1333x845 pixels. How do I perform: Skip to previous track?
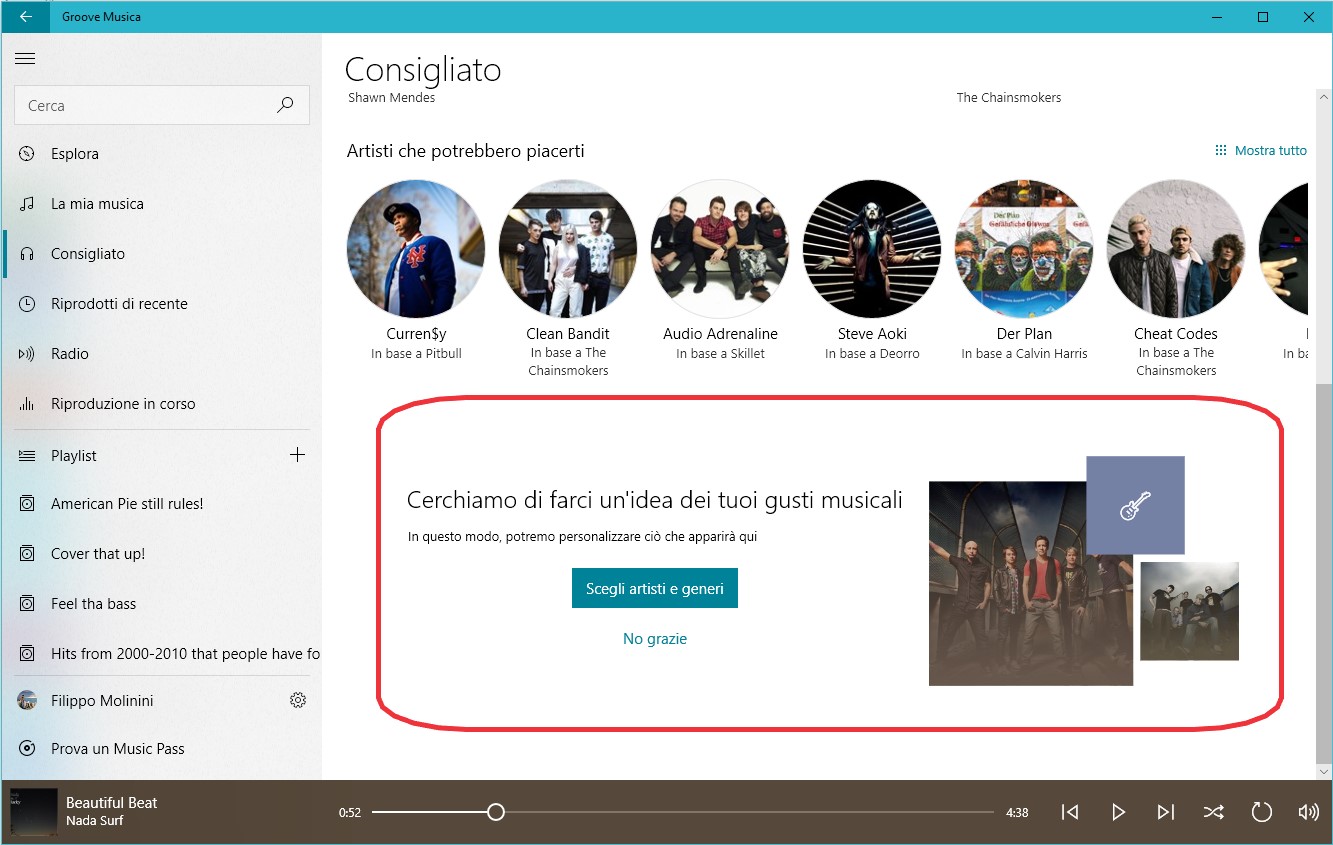coord(1070,812)
